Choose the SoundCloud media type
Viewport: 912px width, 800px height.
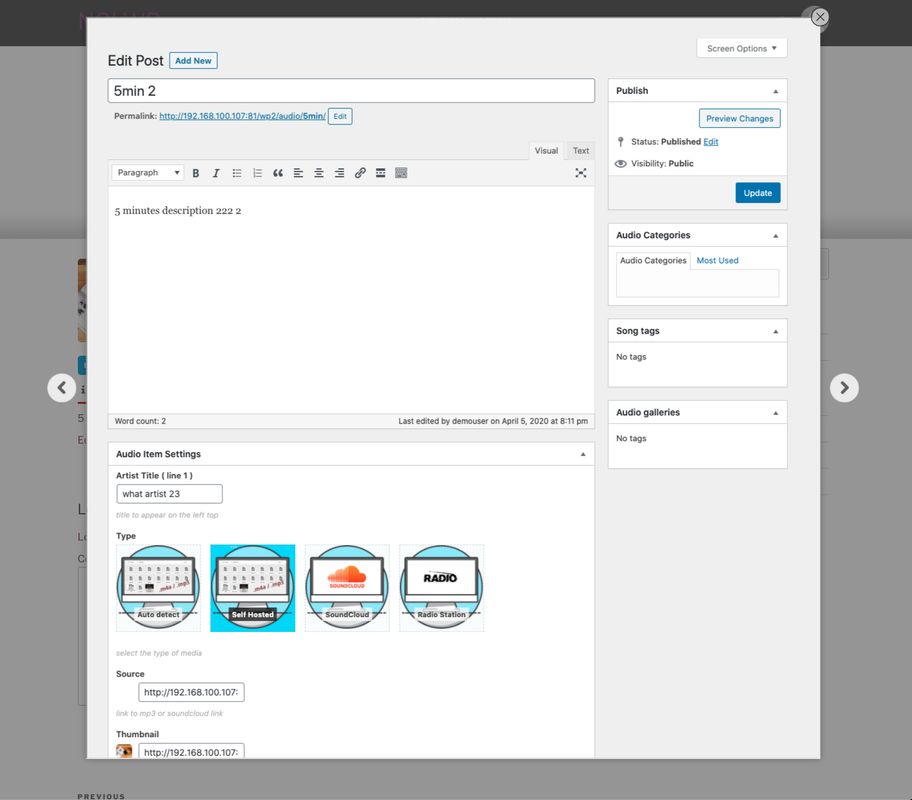(x=347, y=588)
